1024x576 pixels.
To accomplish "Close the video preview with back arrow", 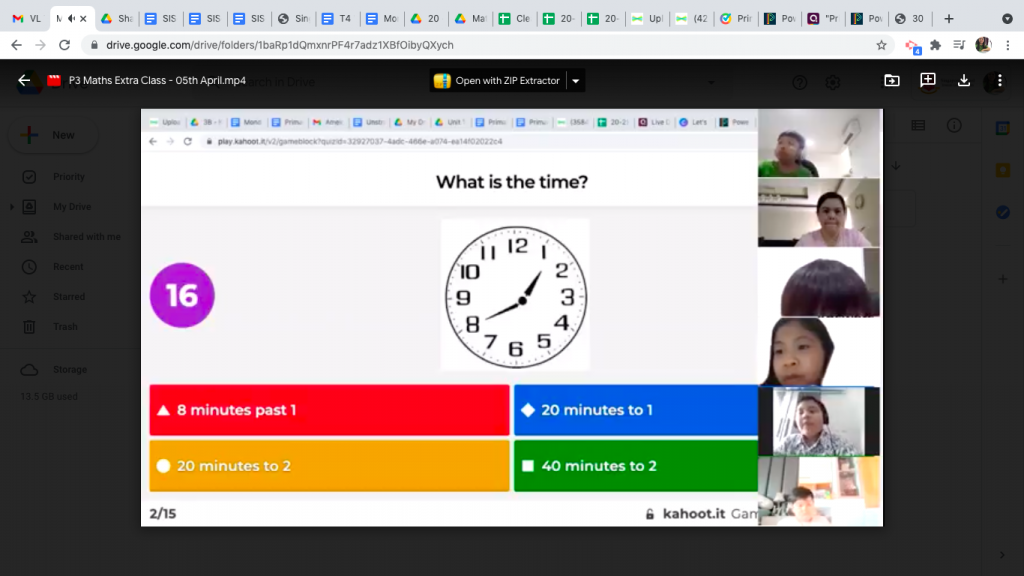I will [24, 81].
